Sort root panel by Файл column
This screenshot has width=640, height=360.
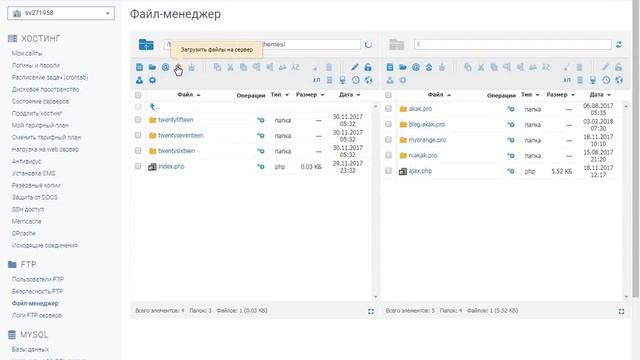tap(439, 95)
